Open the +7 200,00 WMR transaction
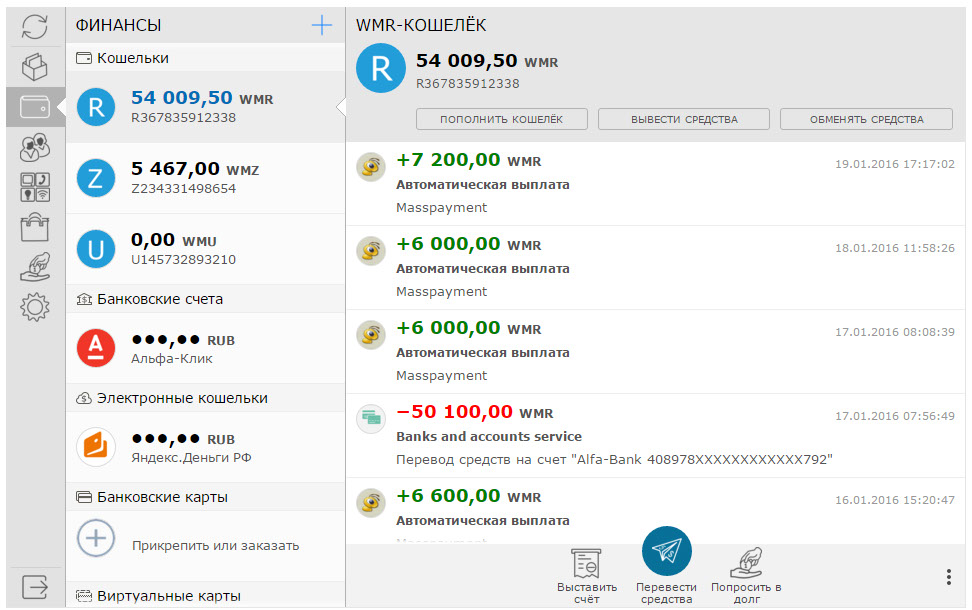972x610 pixels. (x=655, y=183)
